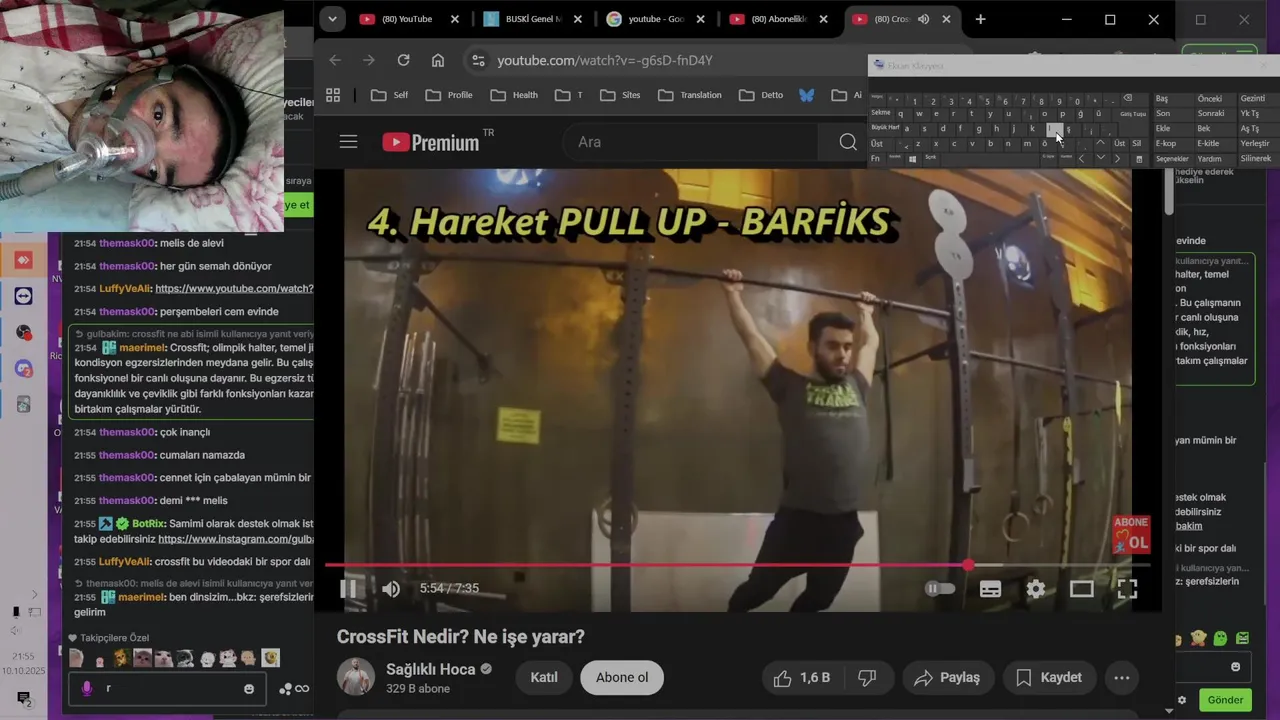Click 'Silinerek' toggle on on-screen keyboard
Image resolution: width=1280 pixels, height=720 pixels.
(1255, 159)
